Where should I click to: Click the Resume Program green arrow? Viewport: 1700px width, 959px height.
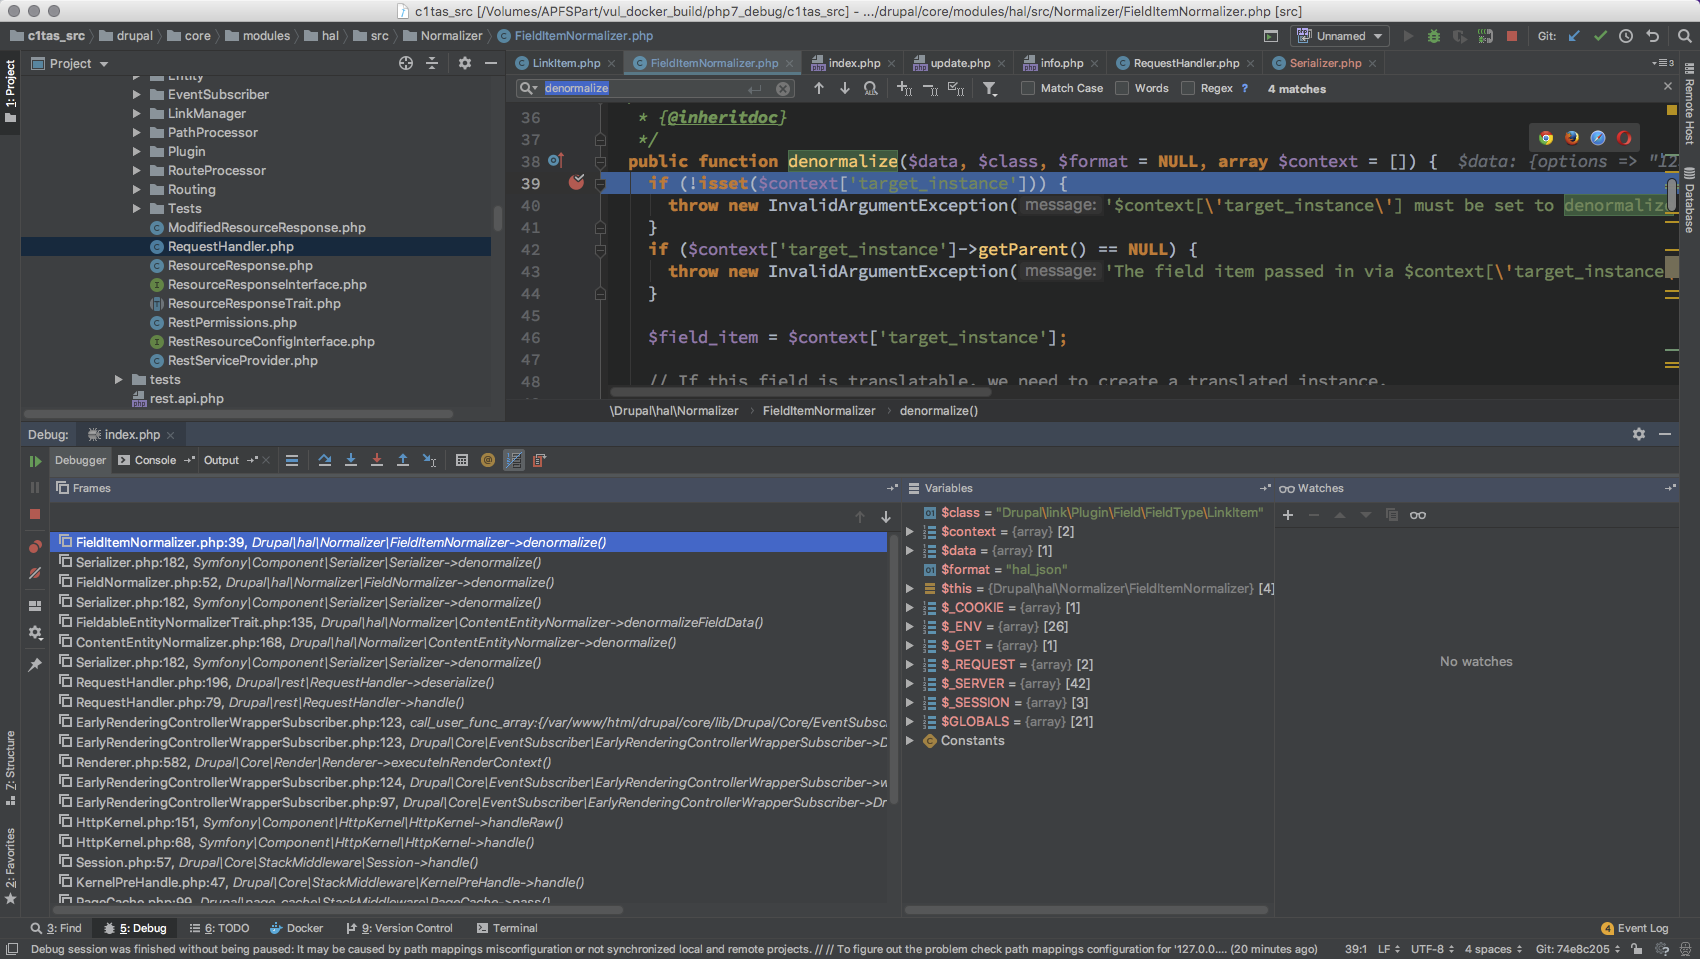tap(35, 461)
